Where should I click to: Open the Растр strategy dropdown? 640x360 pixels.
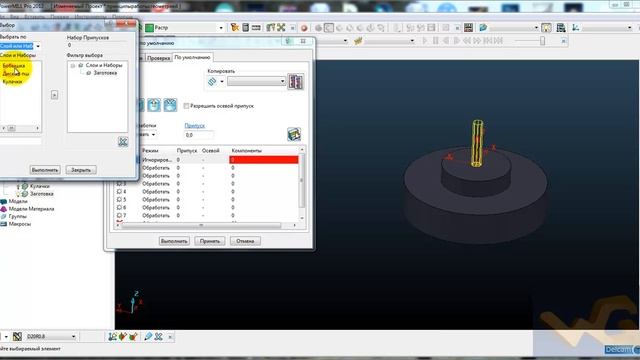(x=221, y=28)
